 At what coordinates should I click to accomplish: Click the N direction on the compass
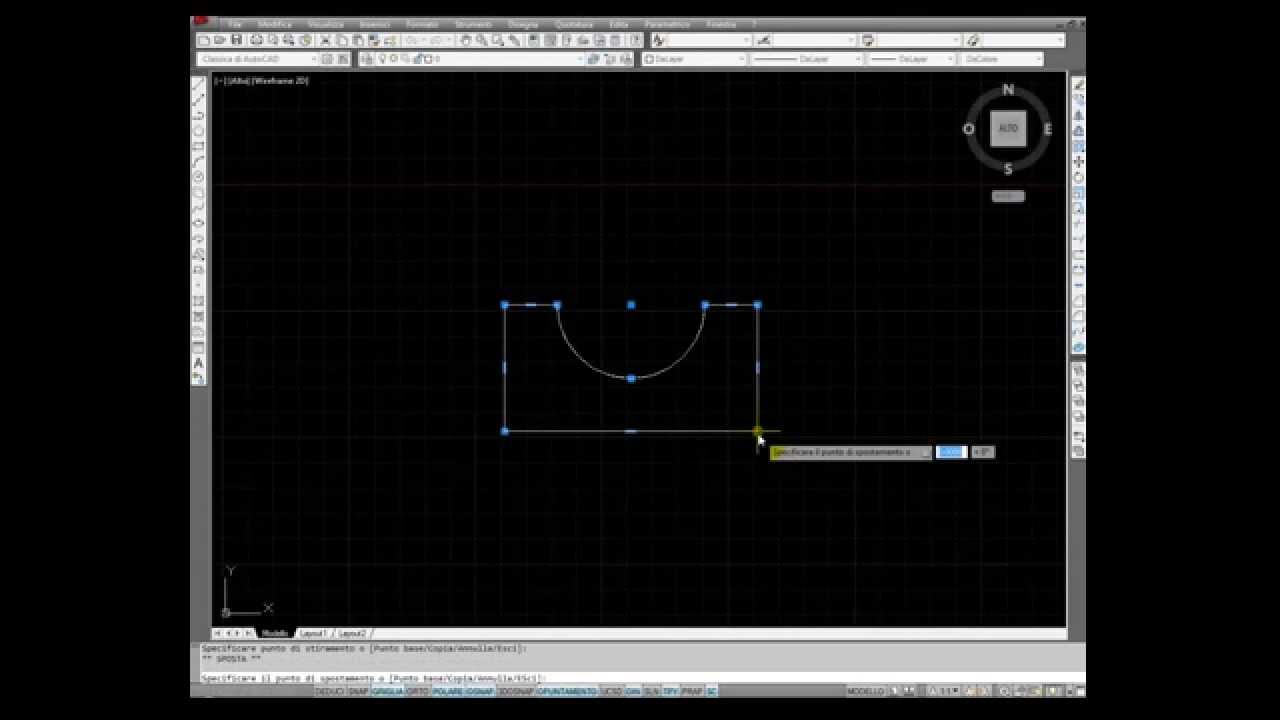(1008, 90)
